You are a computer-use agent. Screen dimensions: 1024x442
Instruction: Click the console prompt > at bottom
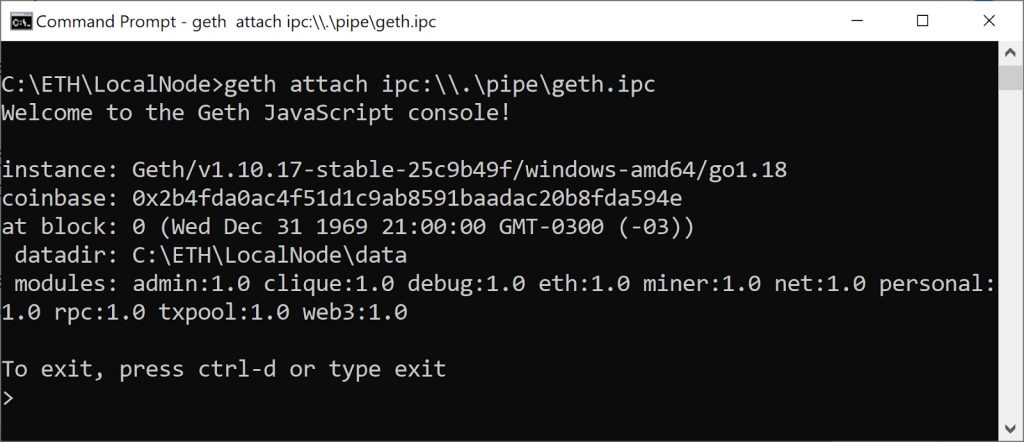click(x=8, y=398)
